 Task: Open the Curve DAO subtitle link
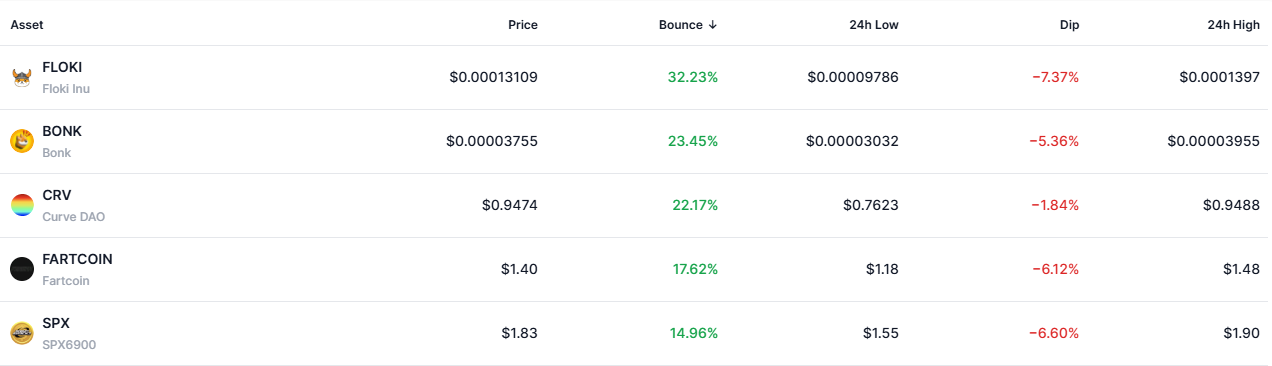(73, 217)
